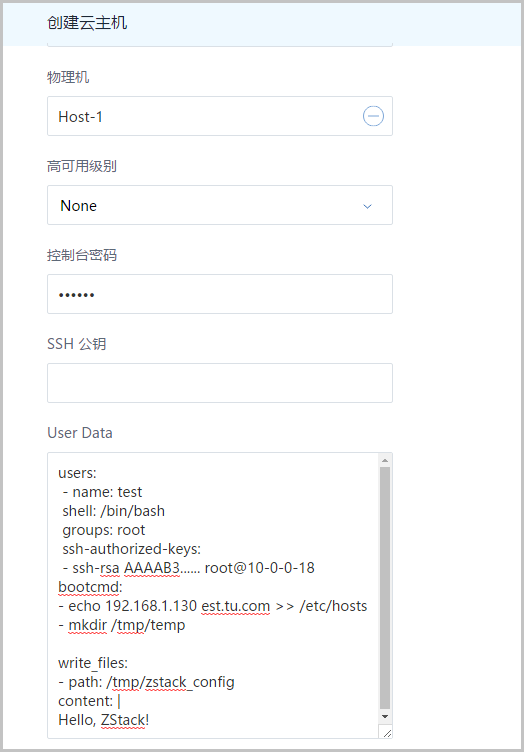Click the Host-1 物理机 field
The image size is (524, 752).
(220, 116)
